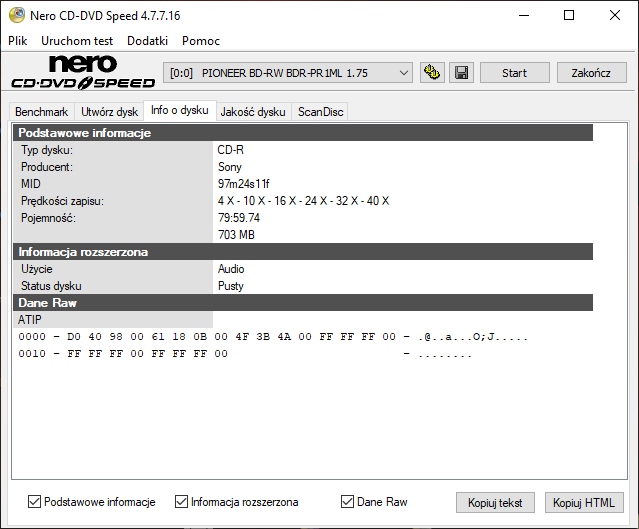Screen dimensions: 639x529
Task: Click the 703 MB capacity value
Action: point(236,235)
